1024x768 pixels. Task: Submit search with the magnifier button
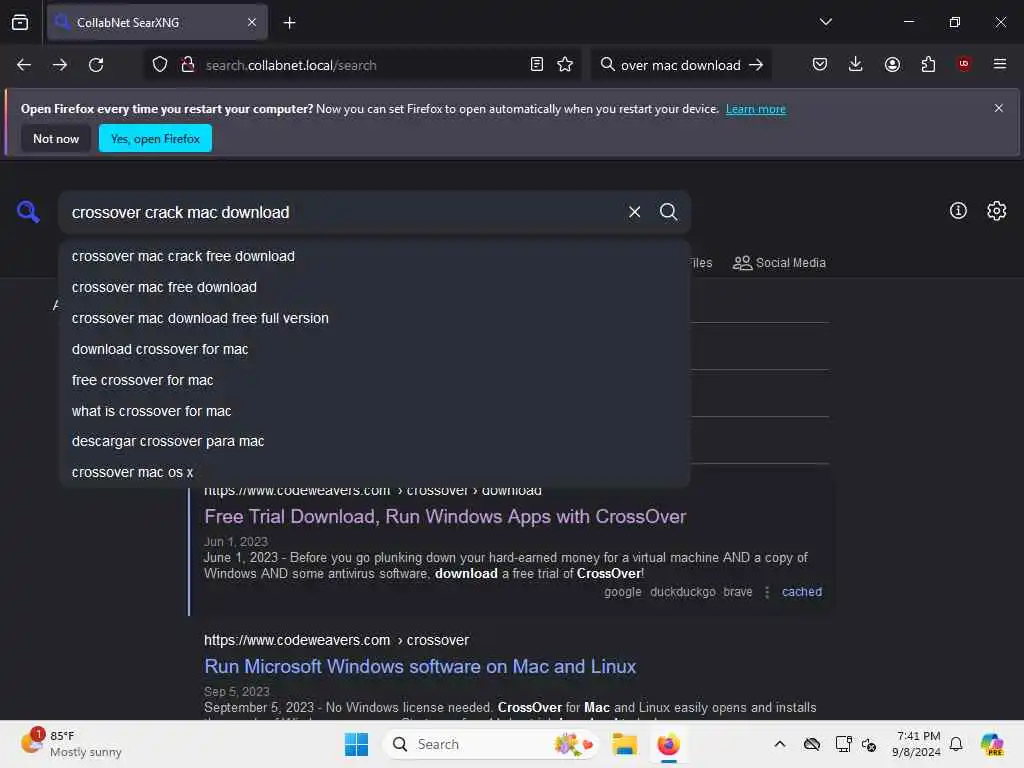(668, 212)
